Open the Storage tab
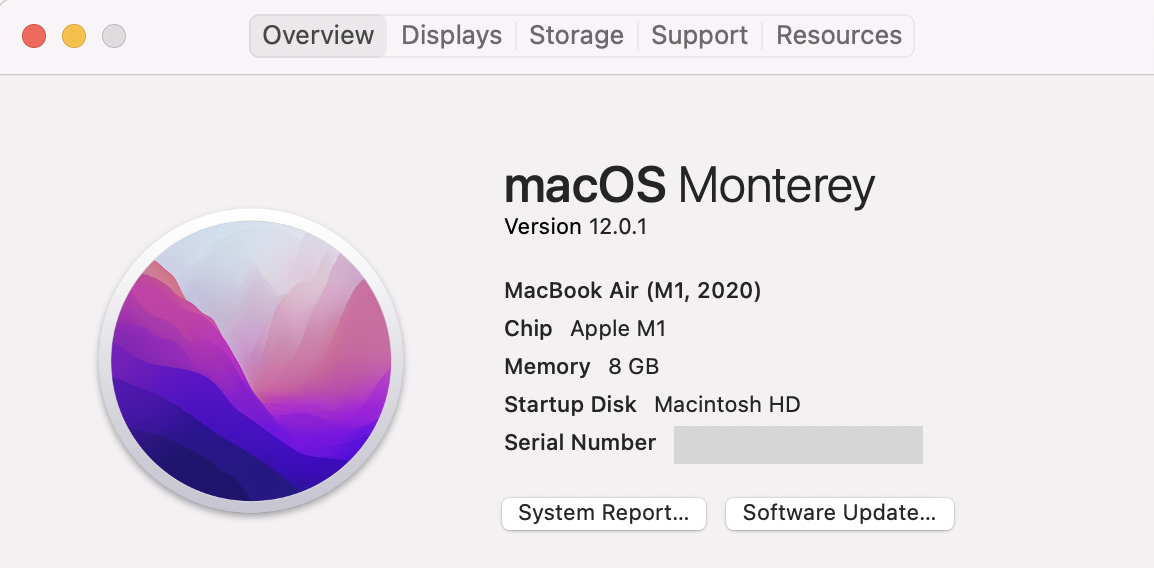Viewport: 1154px width, 568px height. 576,35
